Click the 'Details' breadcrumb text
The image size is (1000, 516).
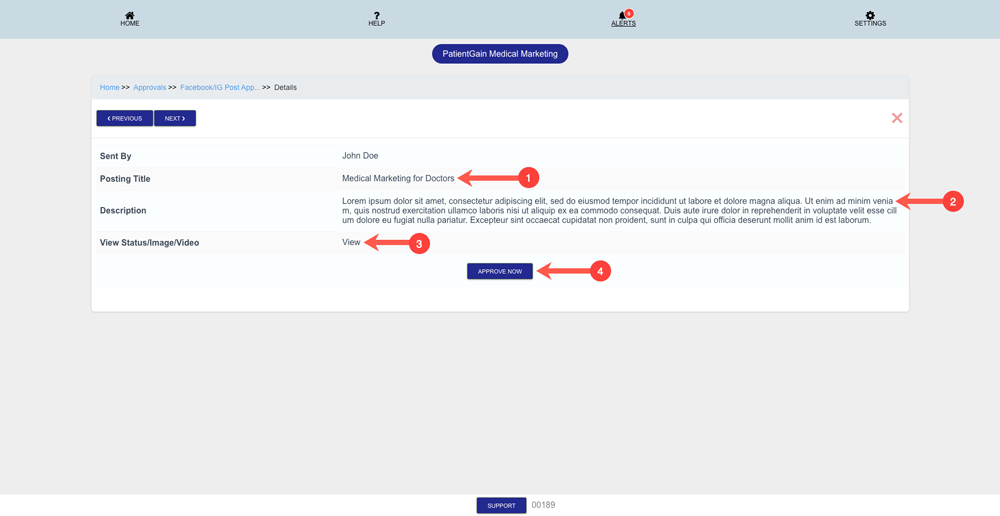(285, 87)
